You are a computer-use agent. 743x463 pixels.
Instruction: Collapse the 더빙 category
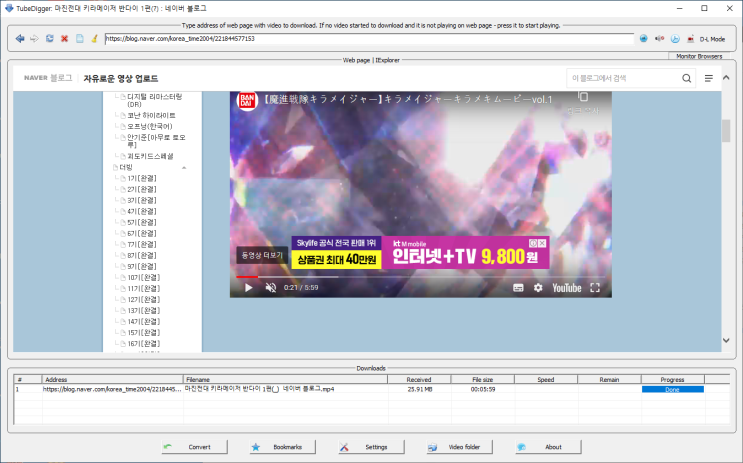(184, 168)
